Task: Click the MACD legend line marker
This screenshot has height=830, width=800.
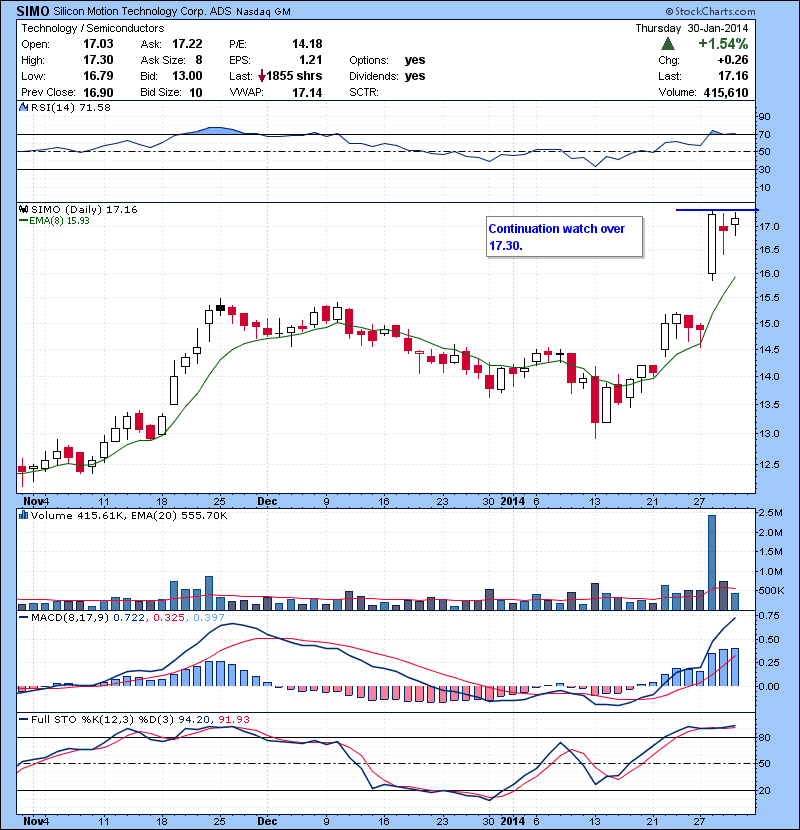Action: [x=24, y=617]
